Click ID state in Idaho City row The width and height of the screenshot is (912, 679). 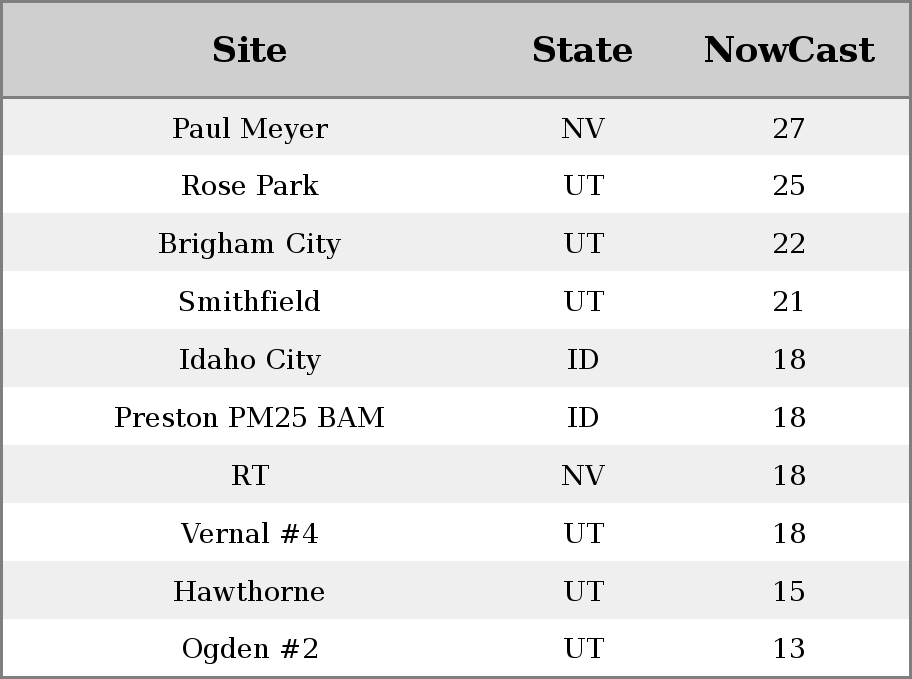click(x=583, y=360)
